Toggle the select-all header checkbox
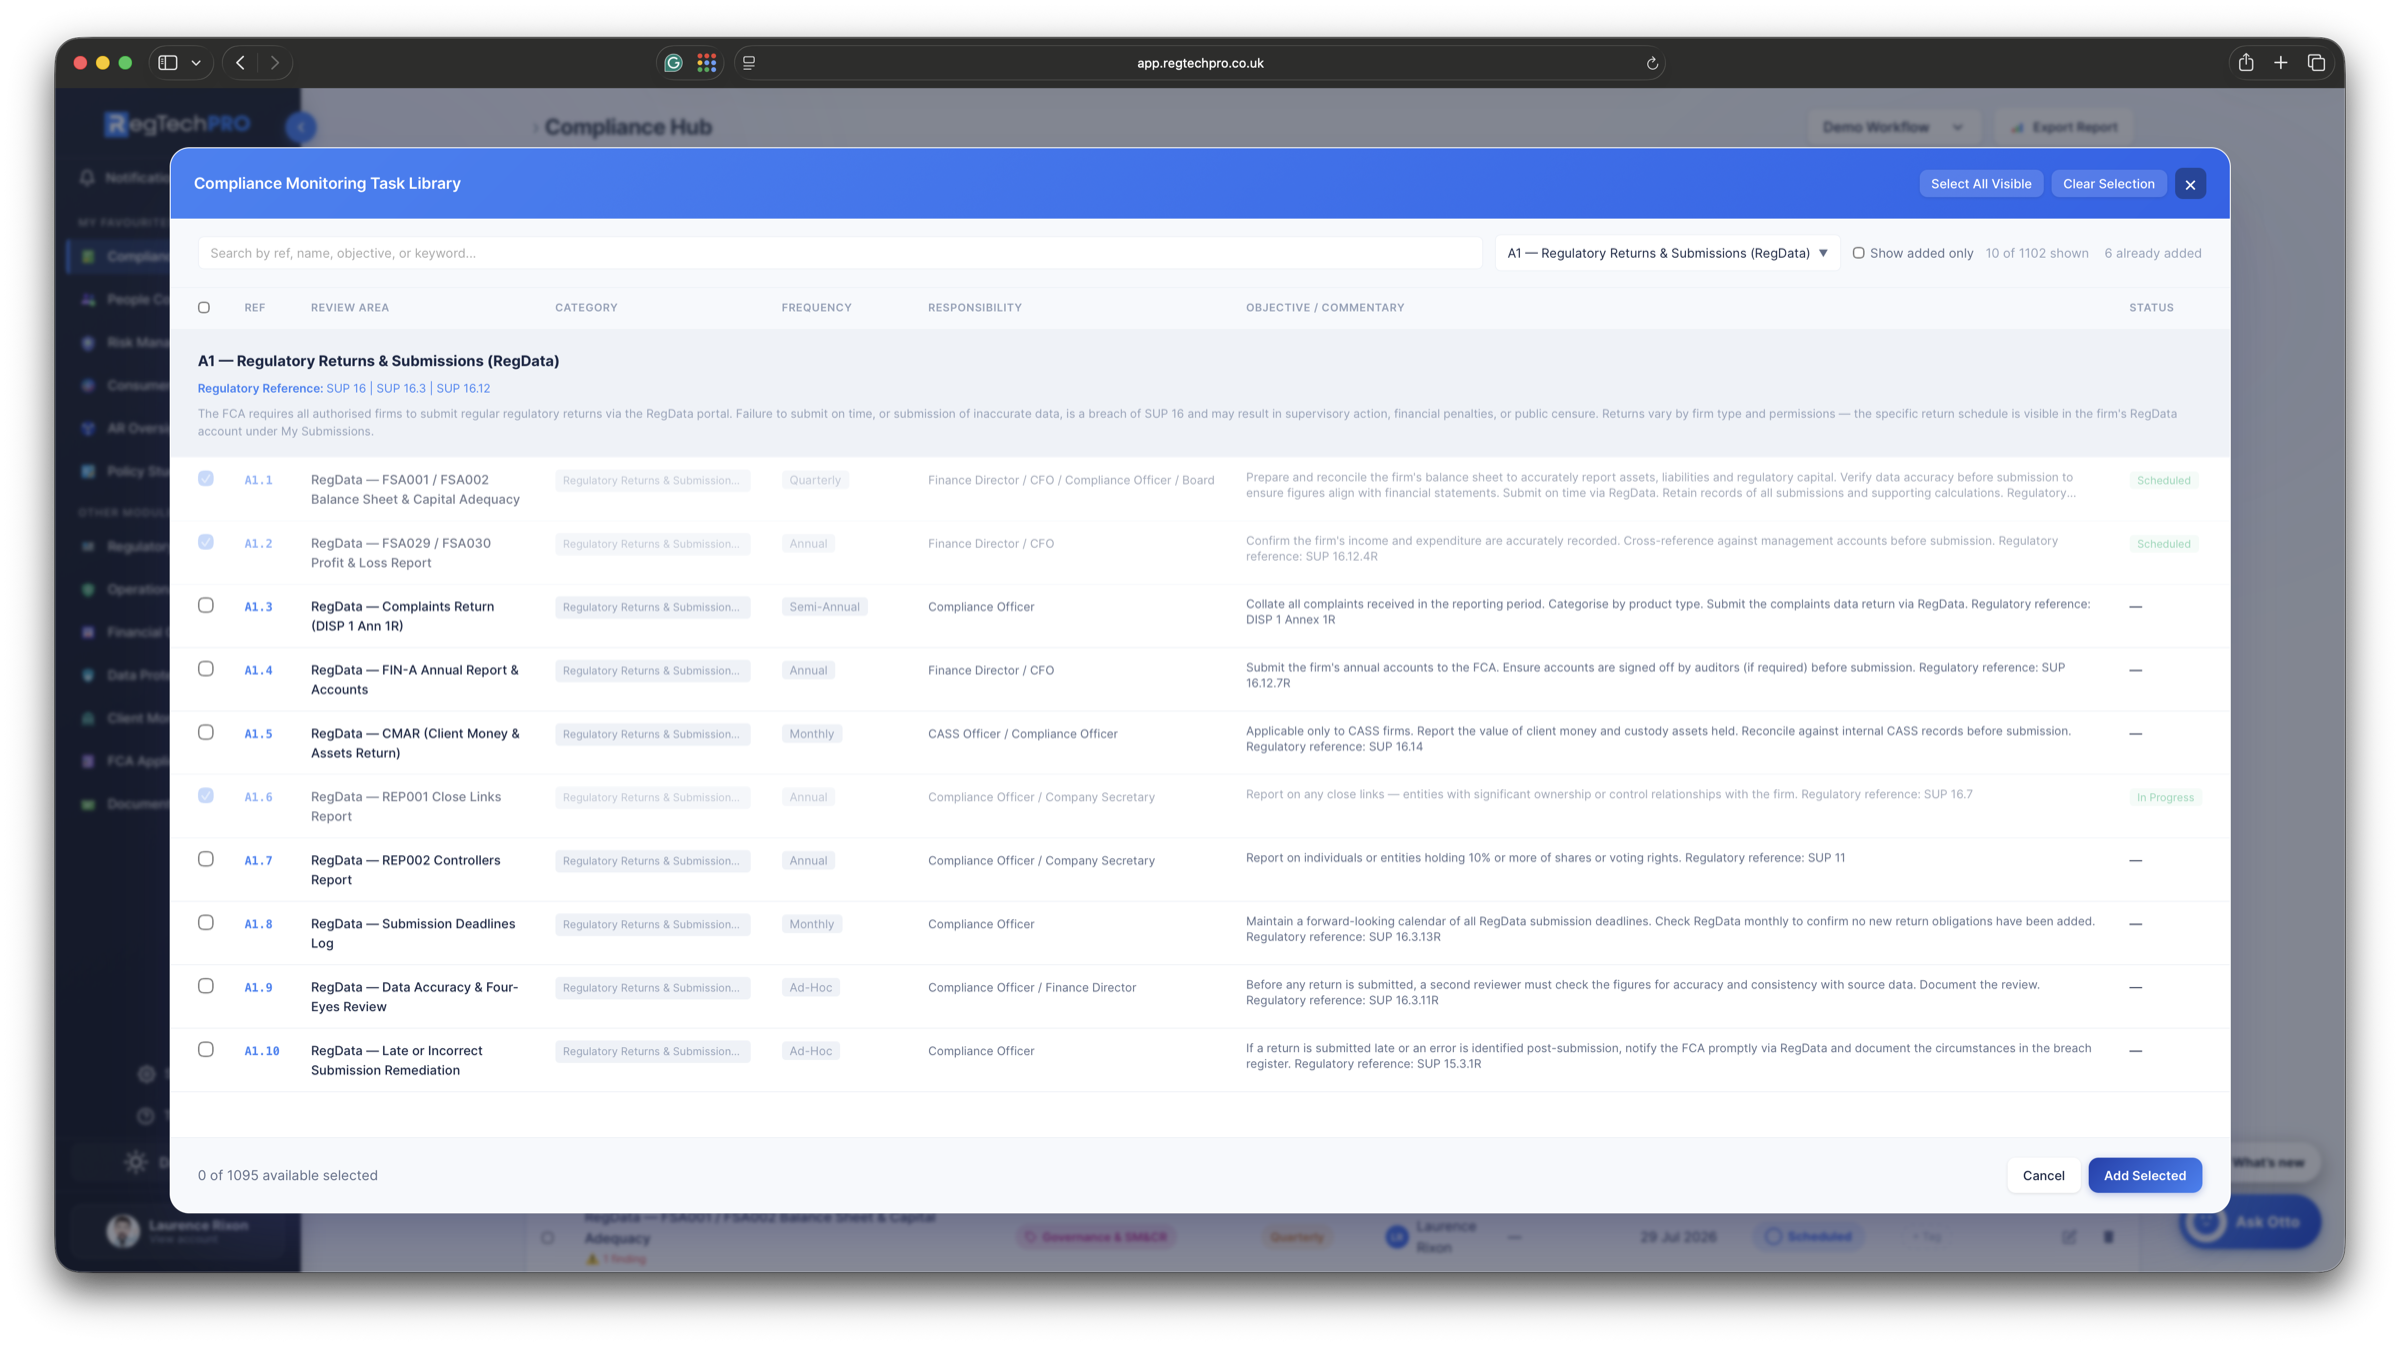Viewport: 2400px width, 1345px height. (204, 307)
